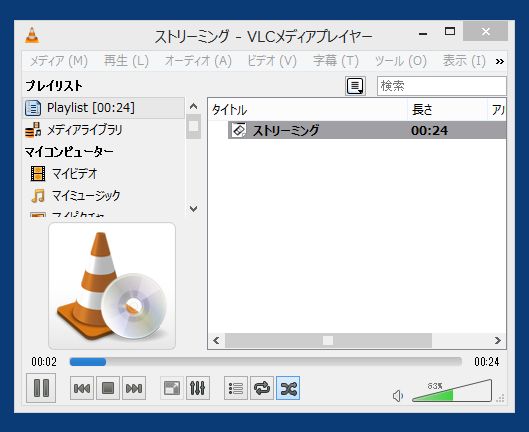
Task: Focus the 検索 search field
Action: coord(442,86)
